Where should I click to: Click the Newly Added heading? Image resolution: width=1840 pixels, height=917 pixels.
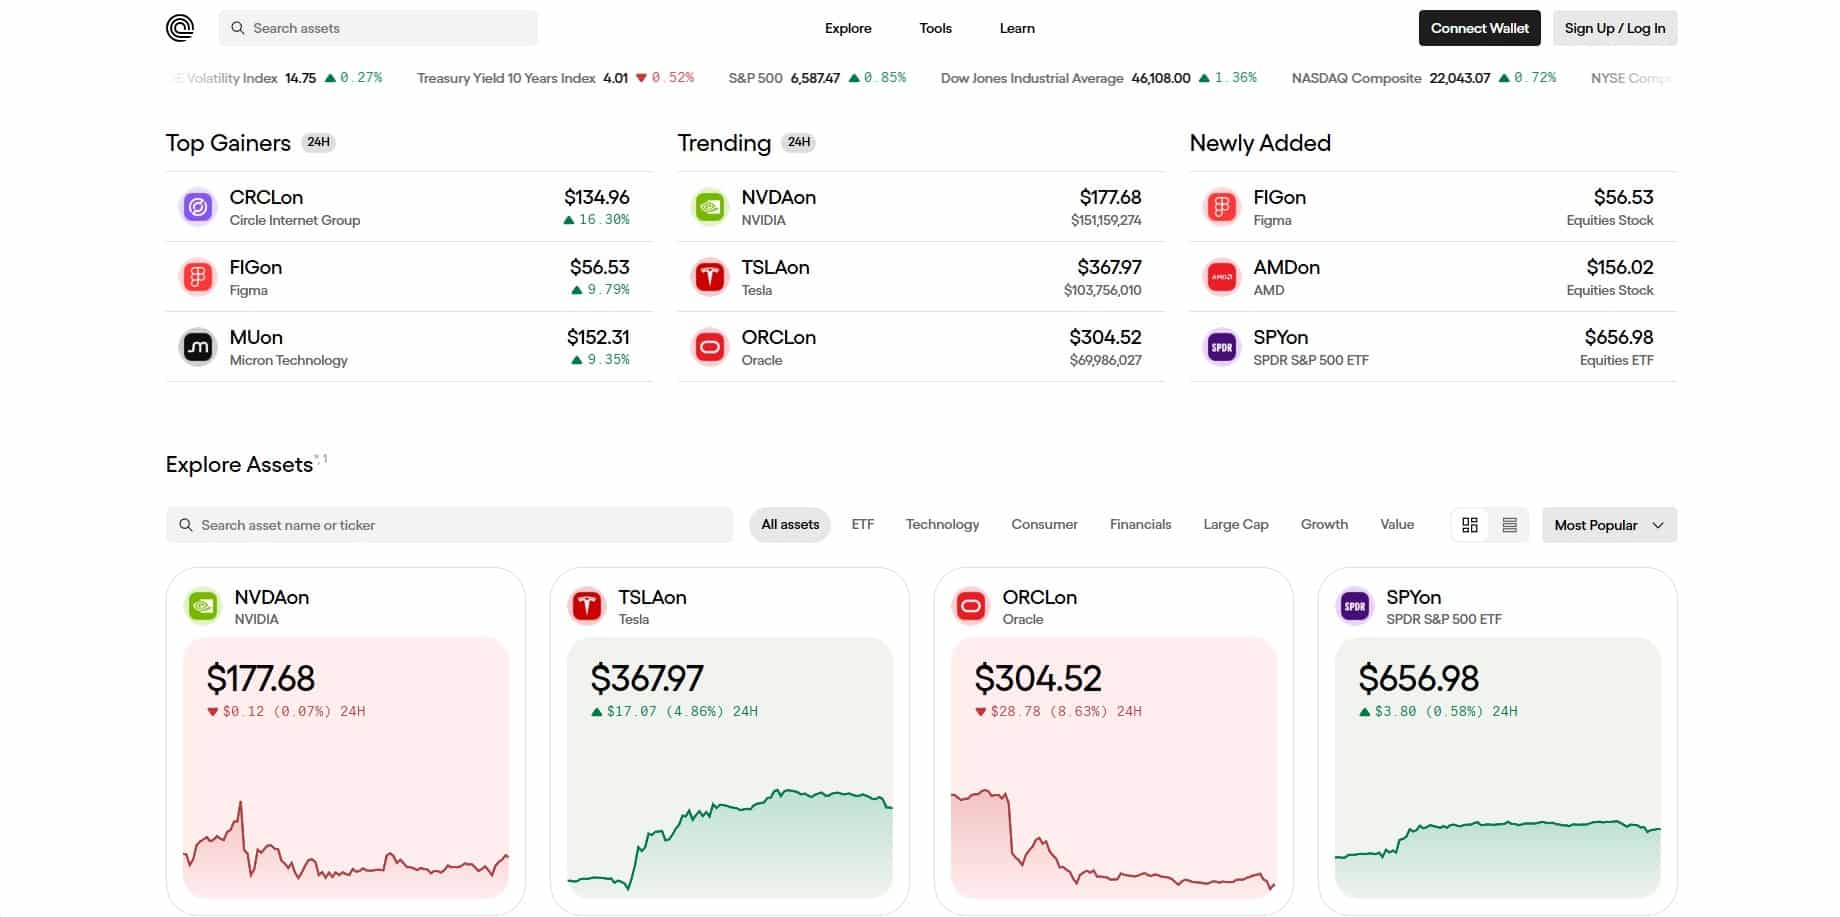click(x=1260, y=143)
